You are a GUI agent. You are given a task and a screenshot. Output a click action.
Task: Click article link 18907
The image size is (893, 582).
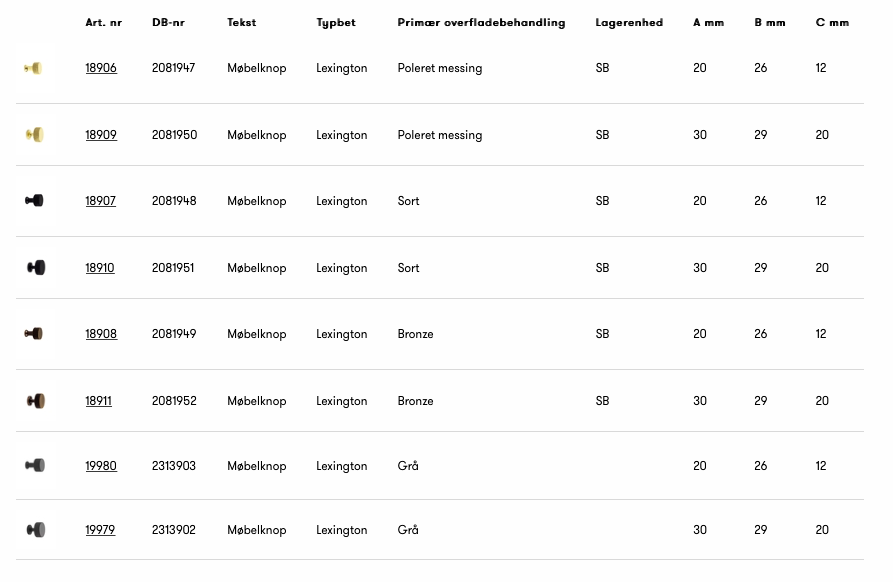100,201
